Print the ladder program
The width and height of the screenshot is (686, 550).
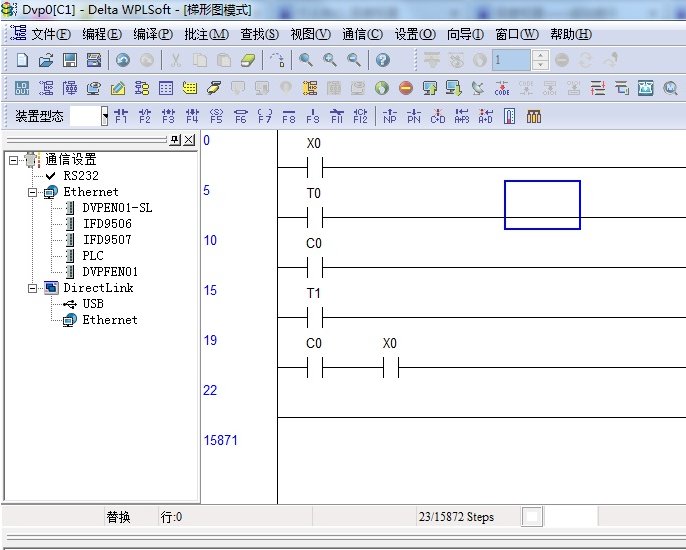94,60
